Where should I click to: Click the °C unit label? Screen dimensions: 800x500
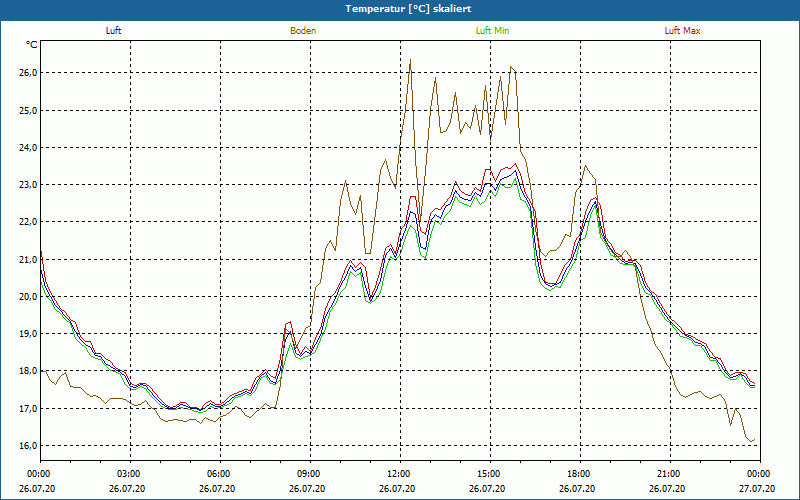[x=32, y=45]
